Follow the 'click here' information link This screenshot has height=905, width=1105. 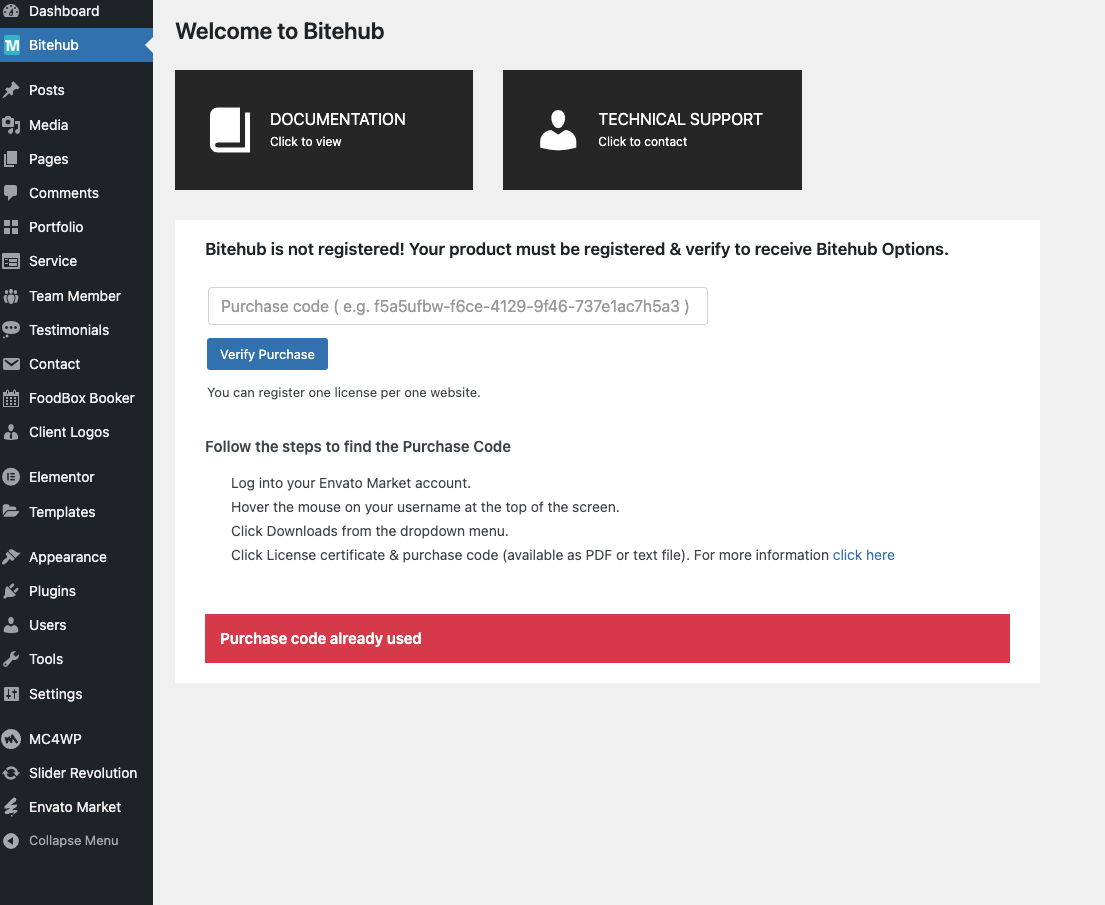[x=863, y=555]
